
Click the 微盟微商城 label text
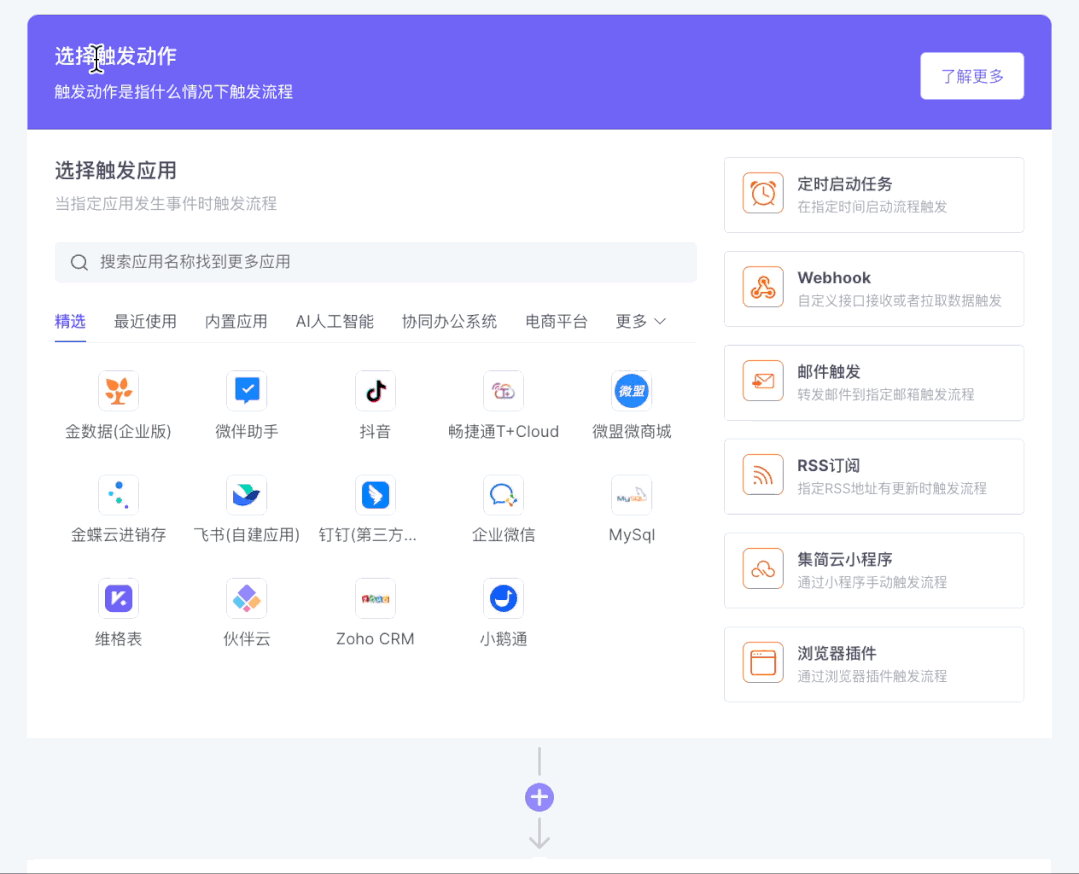632,431
